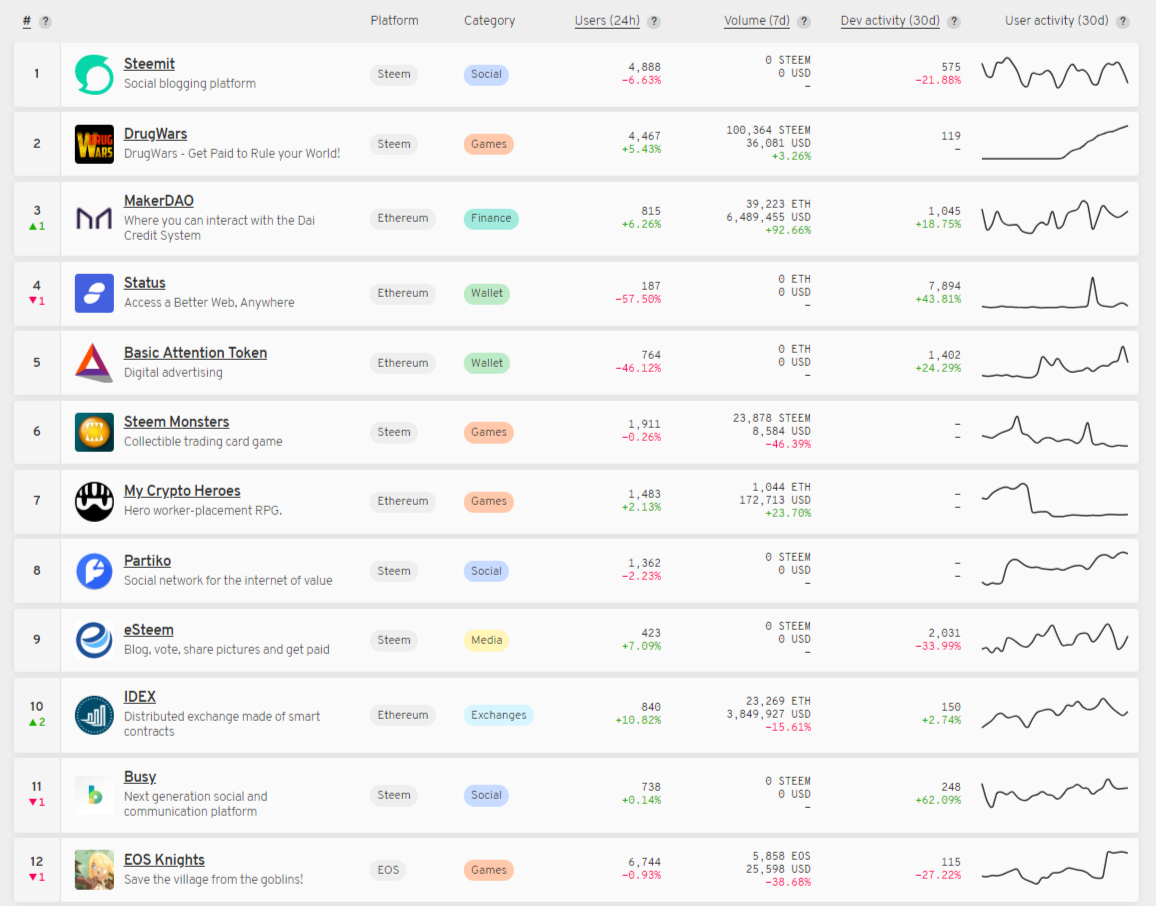Open the IDEX dapp link
Viewport: 1156px width, 906px height.
coord(139,697)
